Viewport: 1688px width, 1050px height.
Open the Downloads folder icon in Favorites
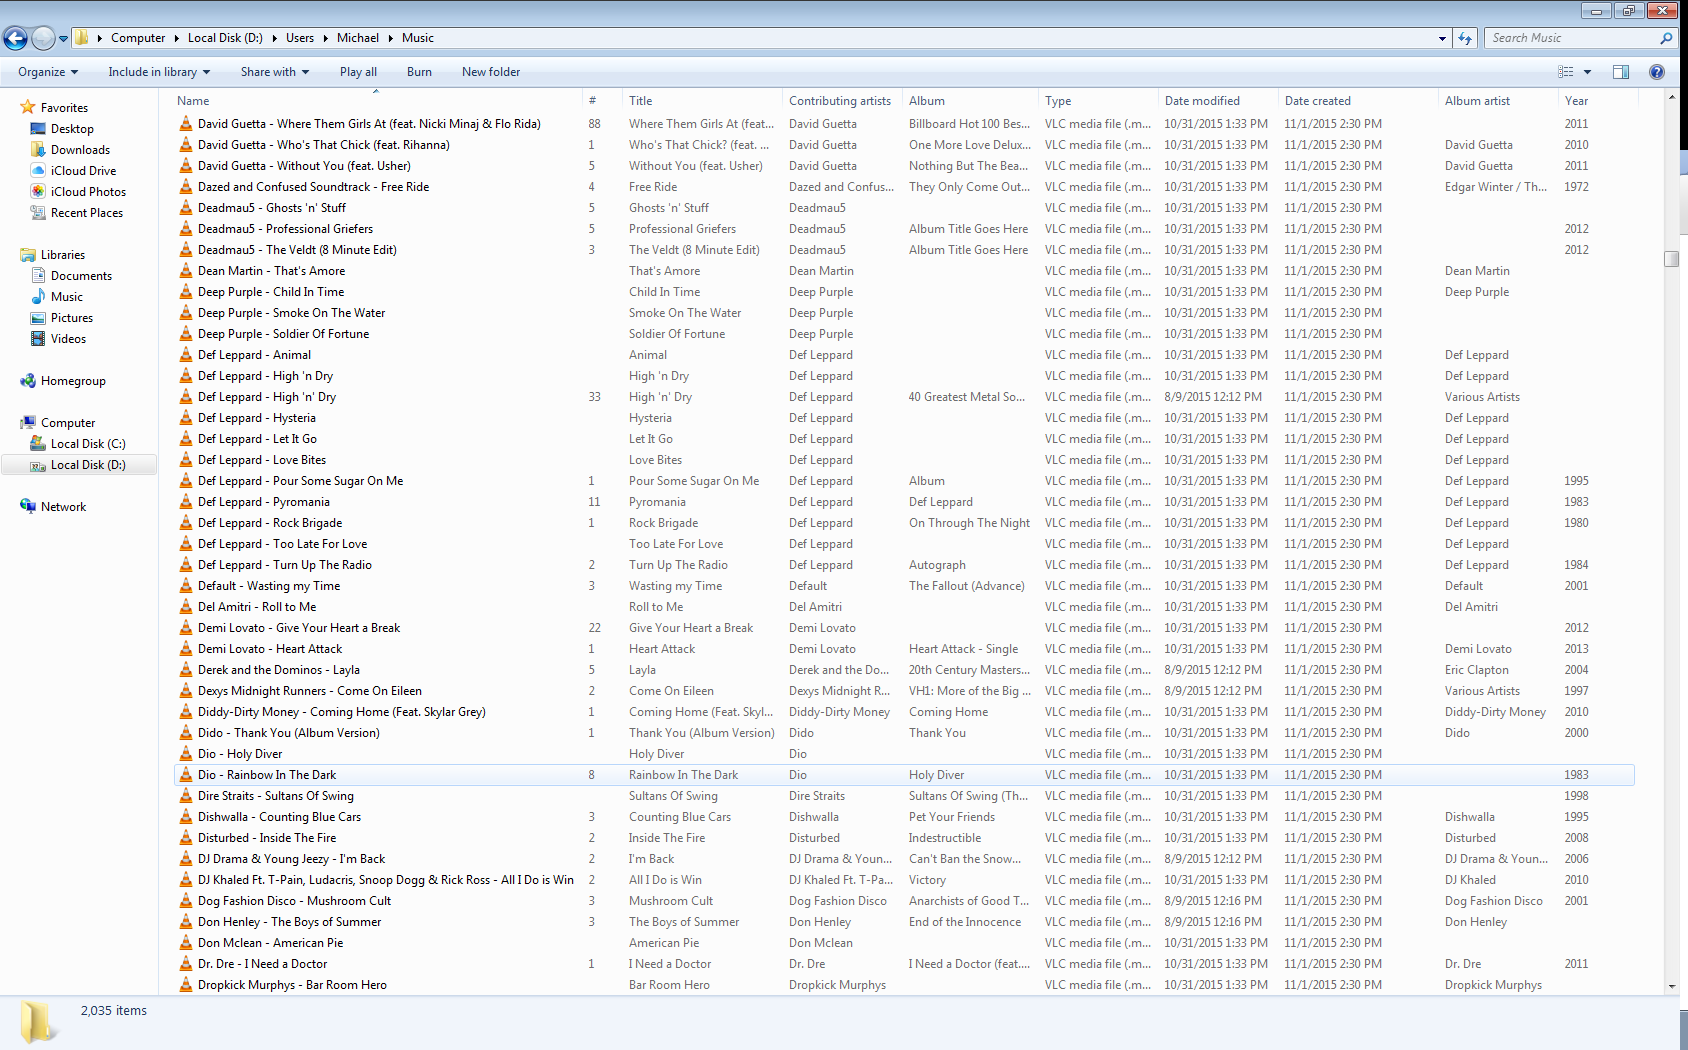(x=39, y=150)
